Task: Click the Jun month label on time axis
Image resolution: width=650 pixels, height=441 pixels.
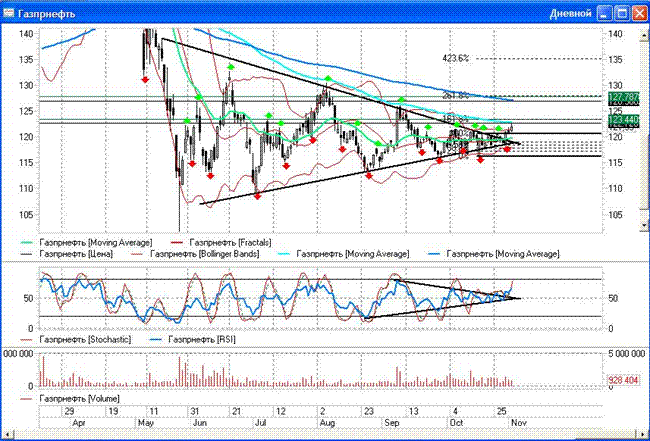Action: (x=200, y=423)
